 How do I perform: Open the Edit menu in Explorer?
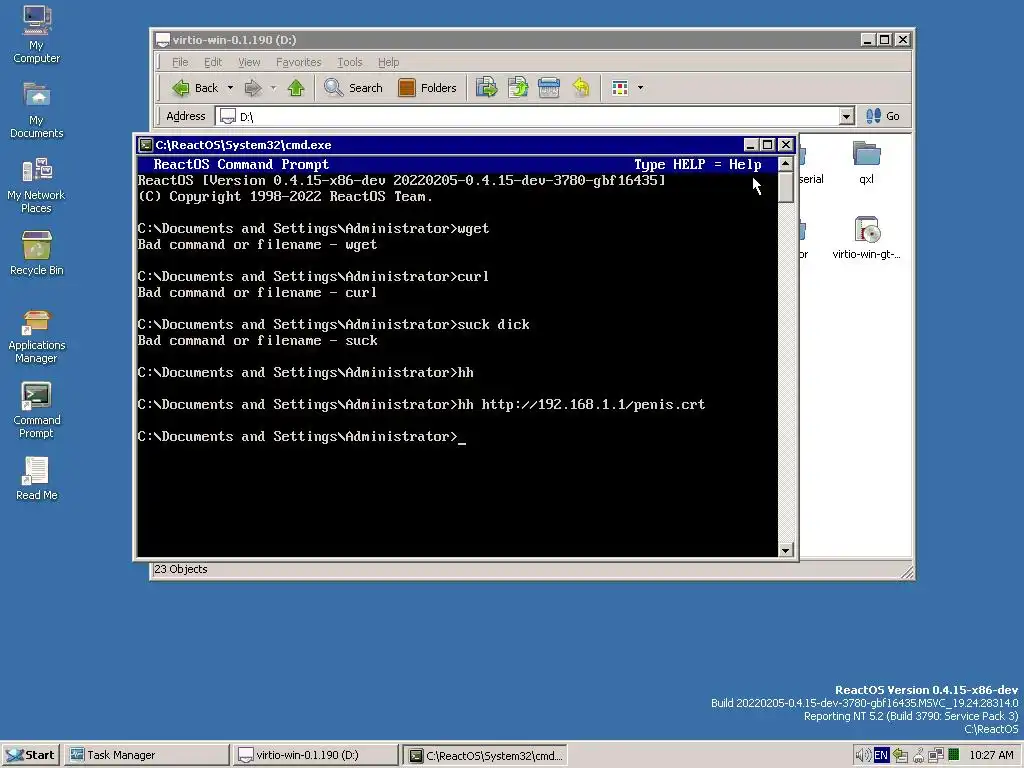click(213, 62)
